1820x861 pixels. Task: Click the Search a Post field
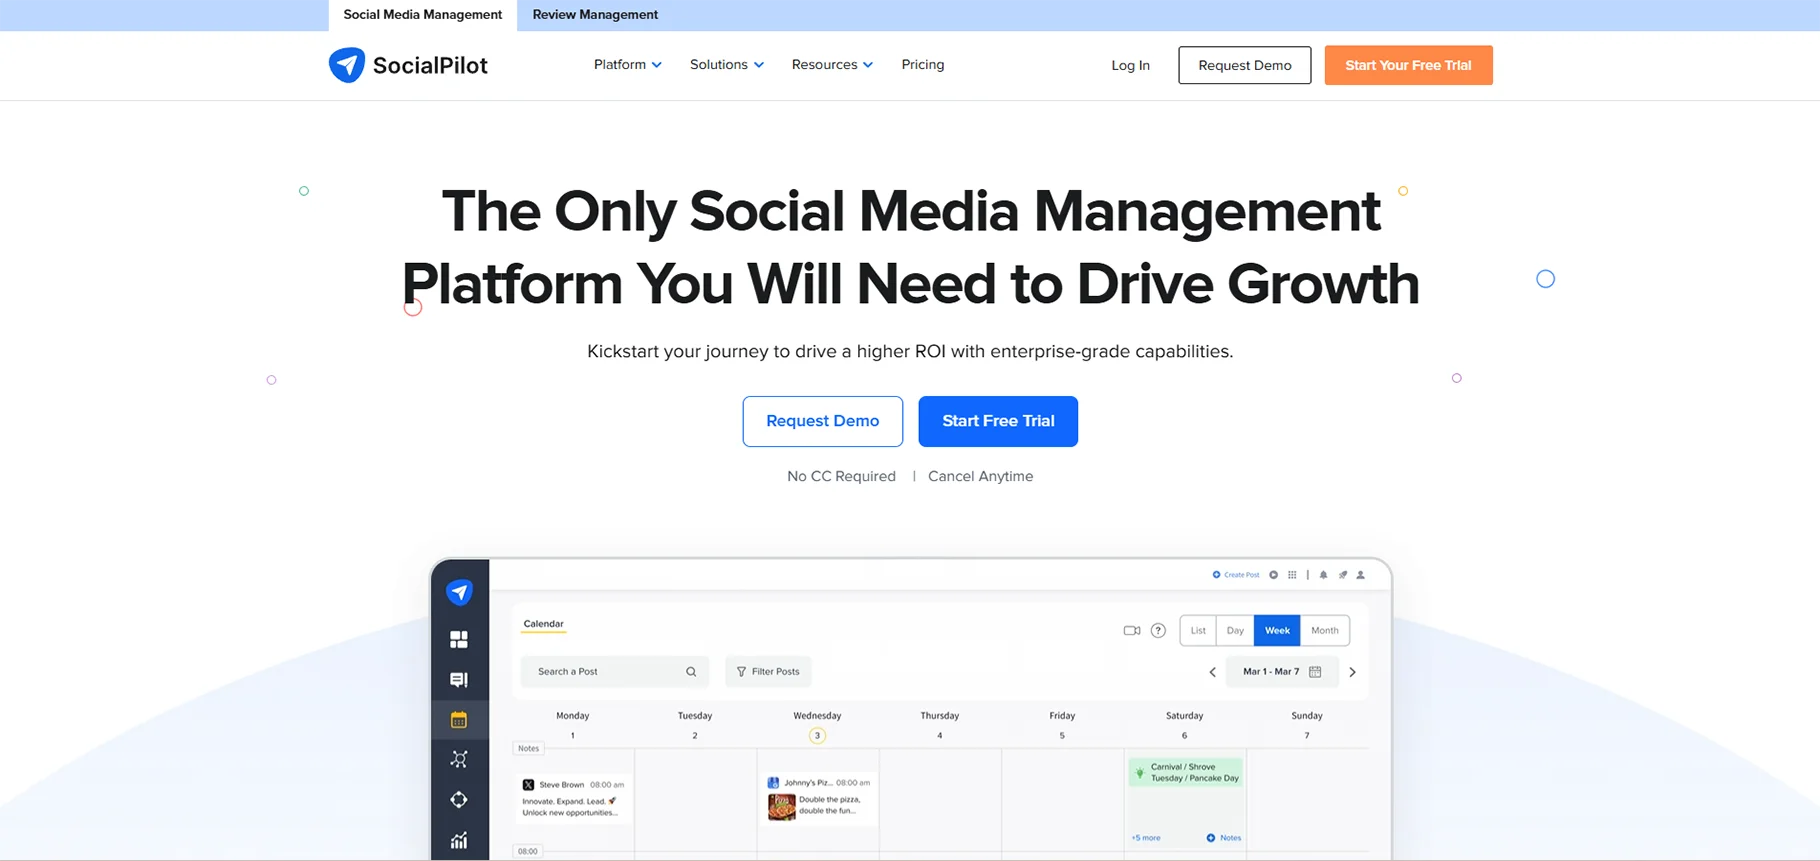tap(615, 672)
